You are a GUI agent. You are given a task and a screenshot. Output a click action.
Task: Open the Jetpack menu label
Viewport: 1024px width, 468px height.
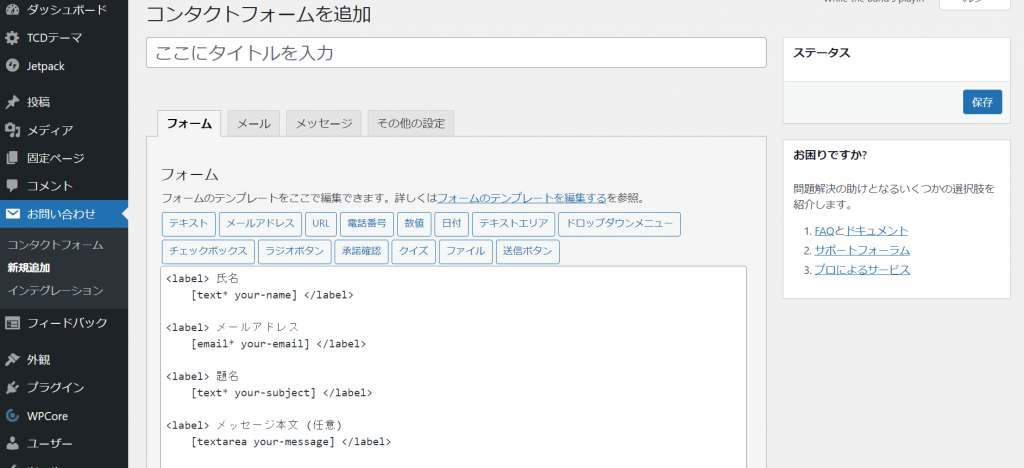pos(46,66)
